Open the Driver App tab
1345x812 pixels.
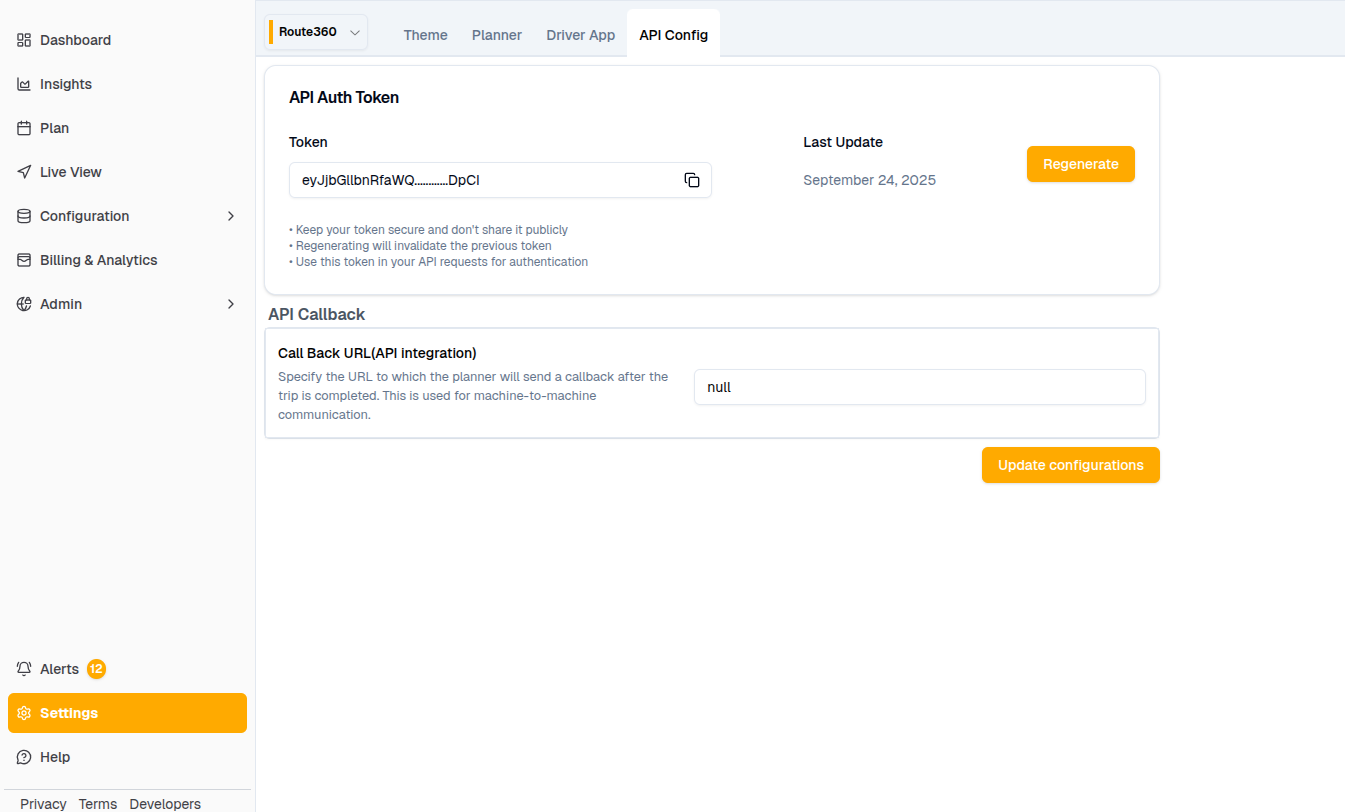[x=580, y=35]
